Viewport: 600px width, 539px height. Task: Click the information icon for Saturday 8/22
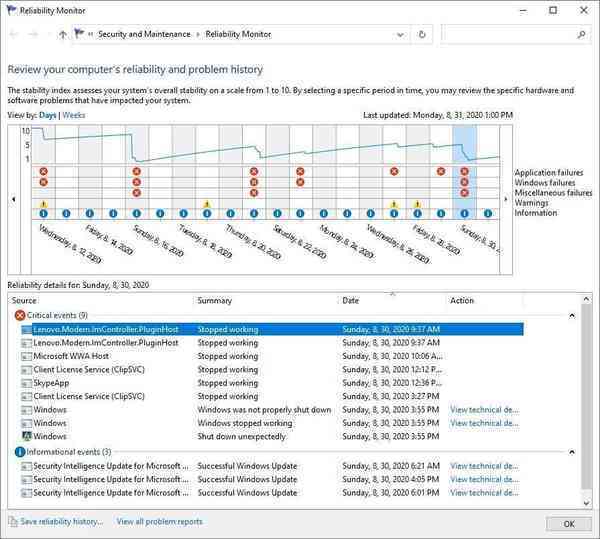point(277,214)
